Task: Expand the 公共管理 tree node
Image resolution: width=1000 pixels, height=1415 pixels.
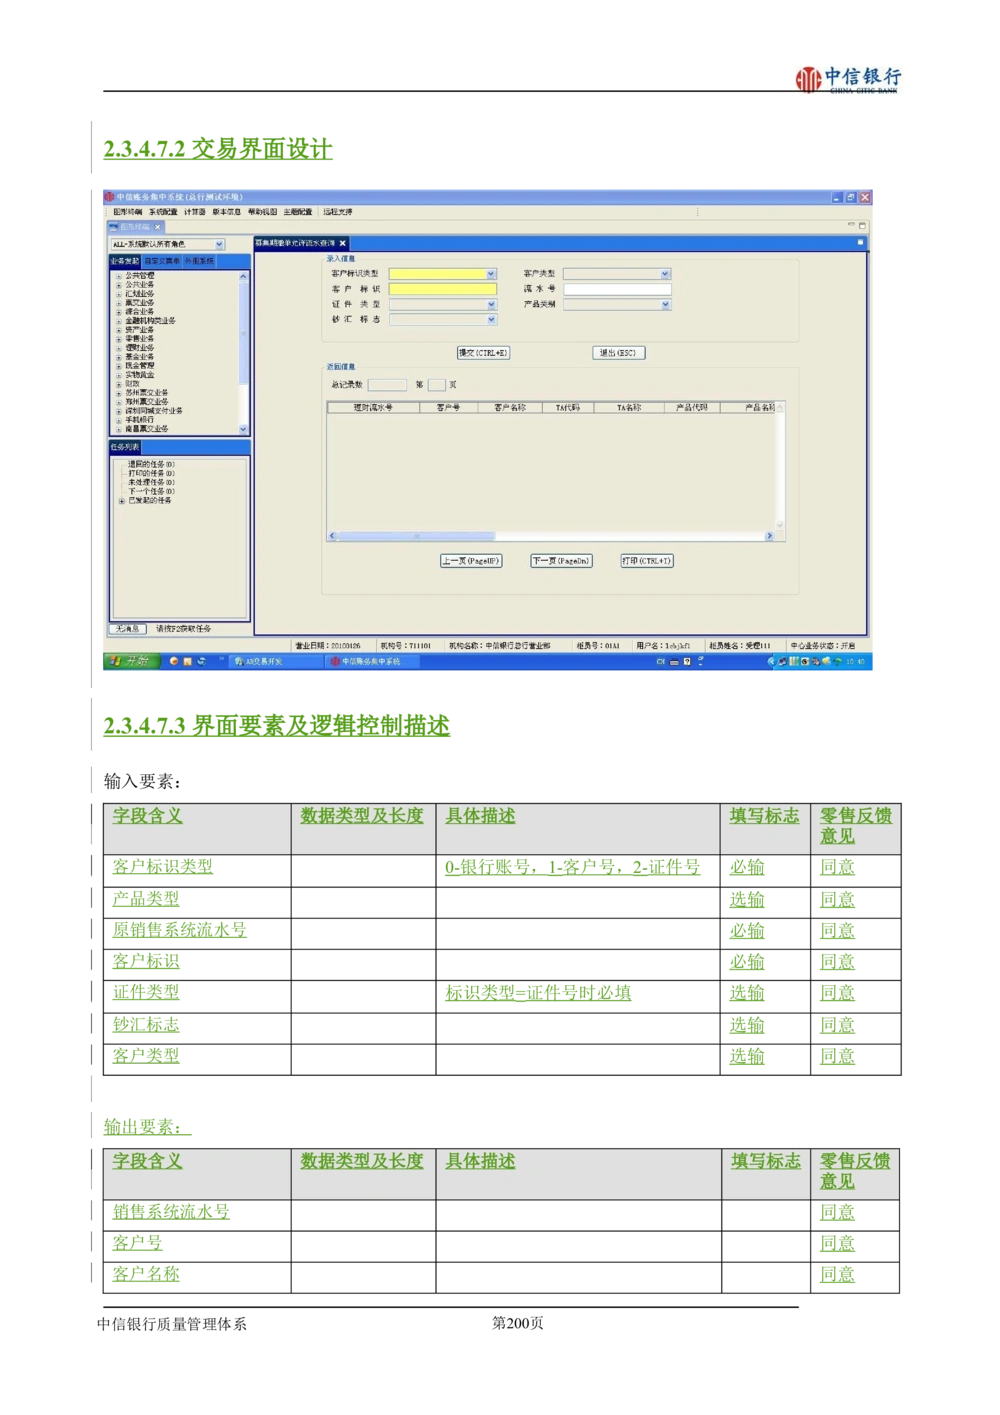Action: tap(118, 276)
